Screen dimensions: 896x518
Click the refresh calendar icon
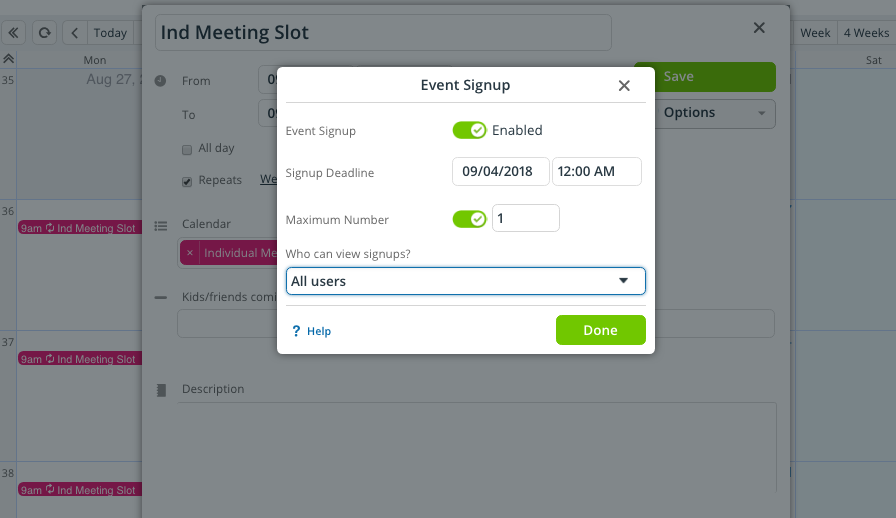coord(44,33)
